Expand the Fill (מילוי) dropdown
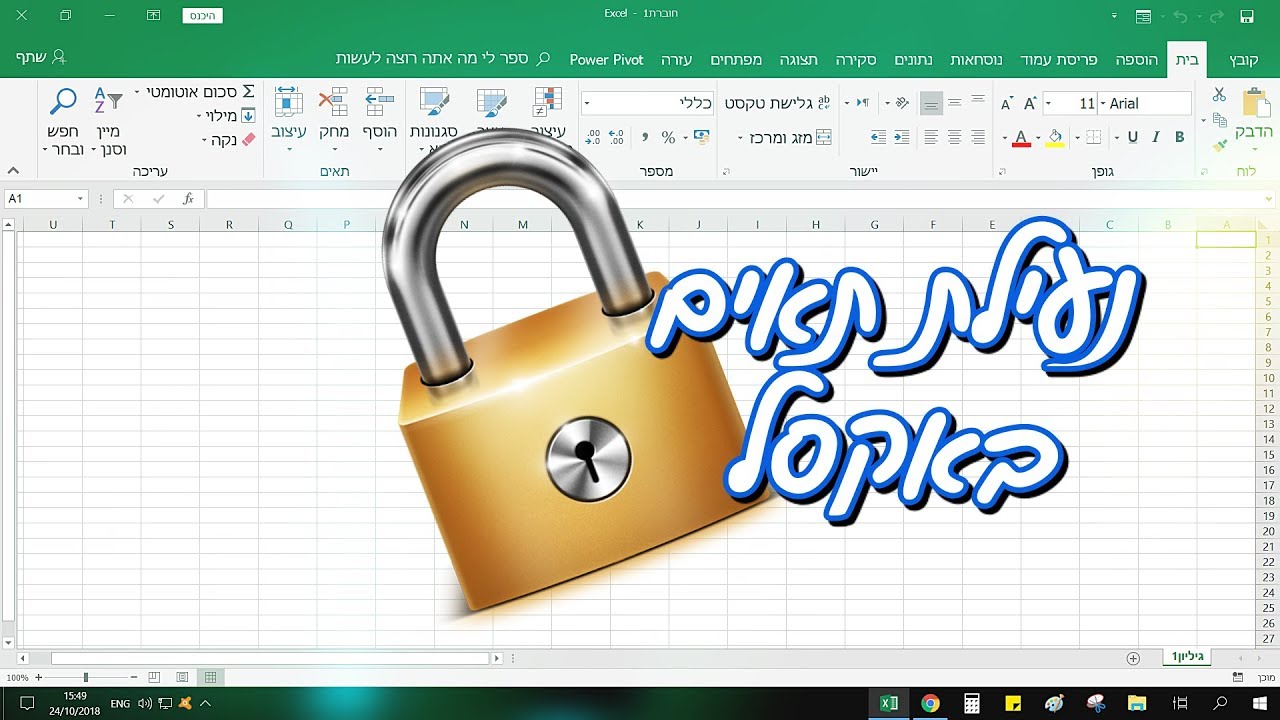The height and width of the screenshot is (720, 1280). tap(200, 116)
